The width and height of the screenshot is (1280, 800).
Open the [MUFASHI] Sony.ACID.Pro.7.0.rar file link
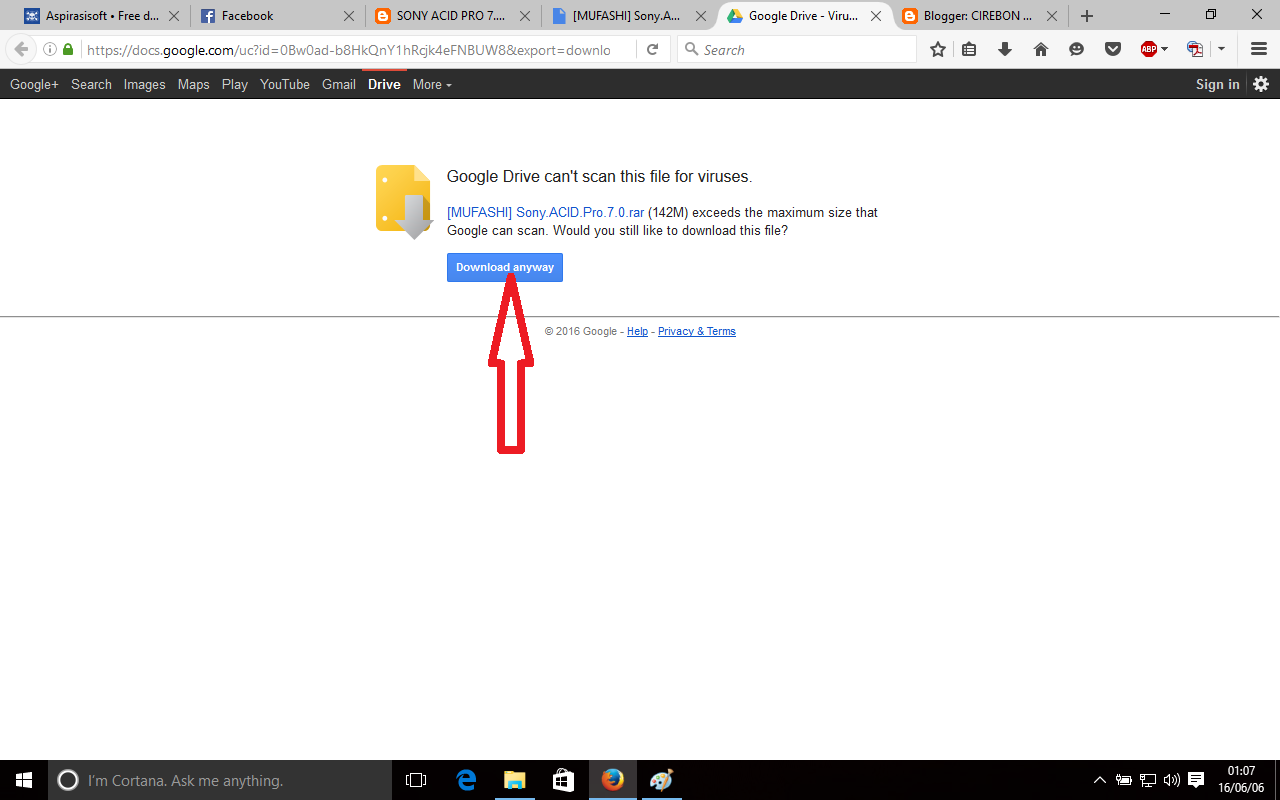pos(545,212)
